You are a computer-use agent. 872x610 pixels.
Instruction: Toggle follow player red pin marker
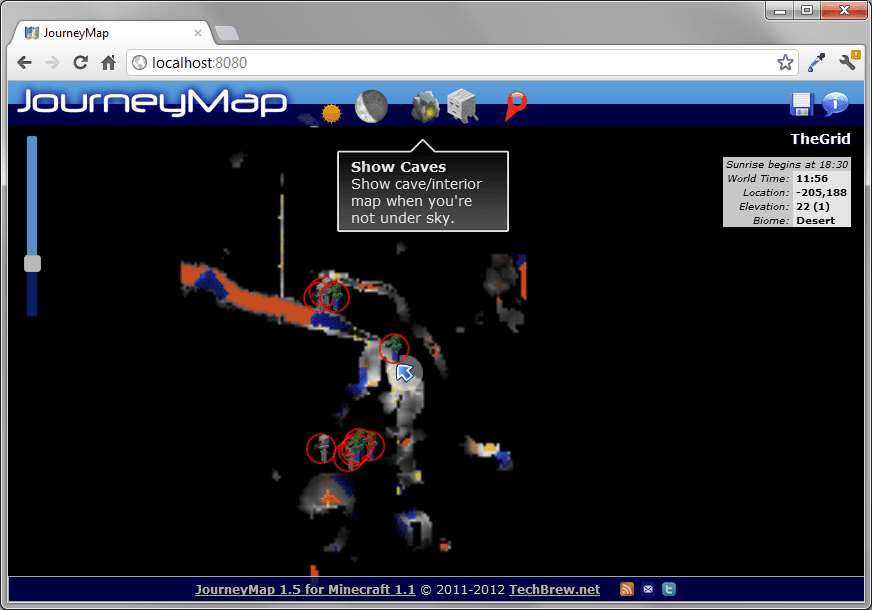point(515,105)
